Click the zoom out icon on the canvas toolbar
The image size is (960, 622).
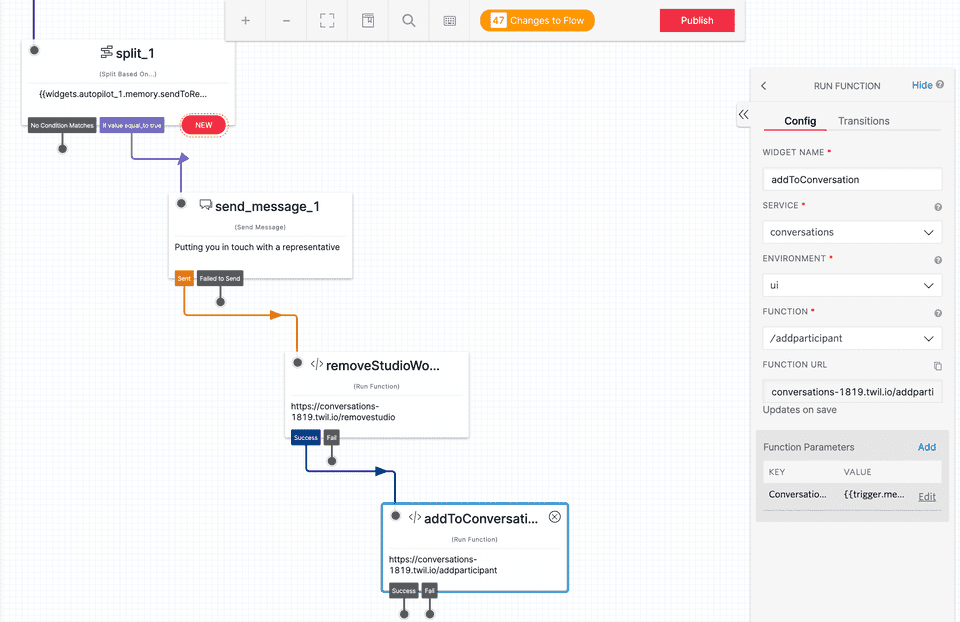287,20
